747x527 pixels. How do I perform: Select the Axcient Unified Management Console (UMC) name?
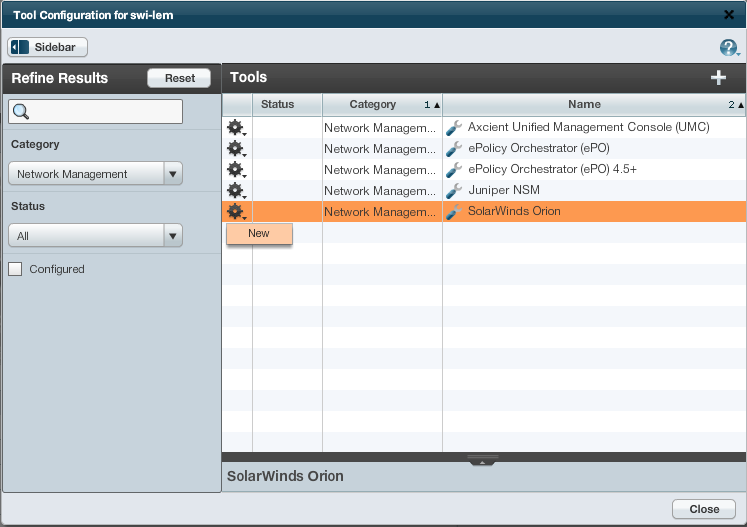588,127
